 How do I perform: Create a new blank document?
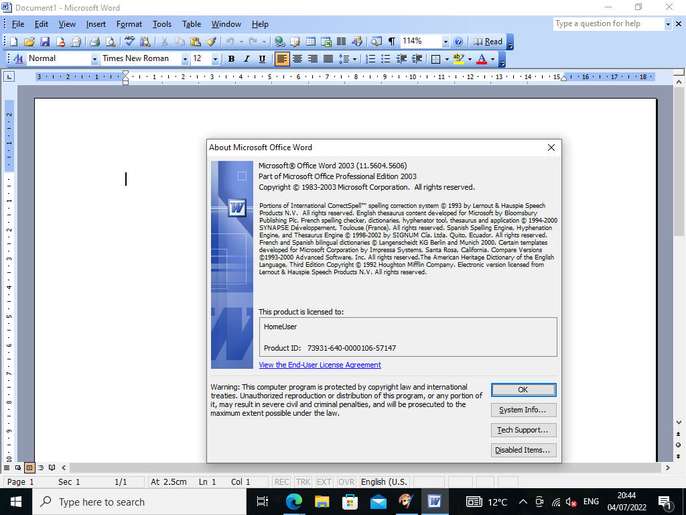coord(14,42)
